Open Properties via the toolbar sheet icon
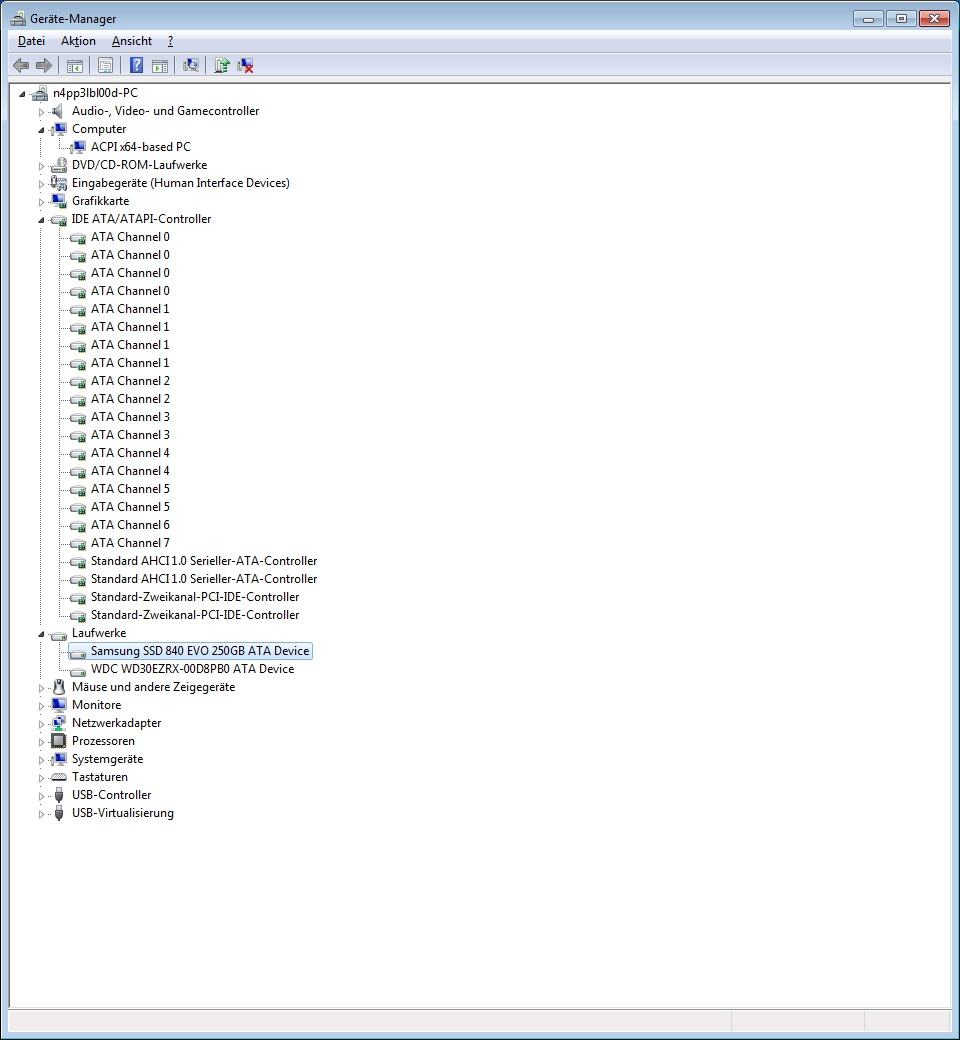This screenshot has height=1040, width=960. 105,65
